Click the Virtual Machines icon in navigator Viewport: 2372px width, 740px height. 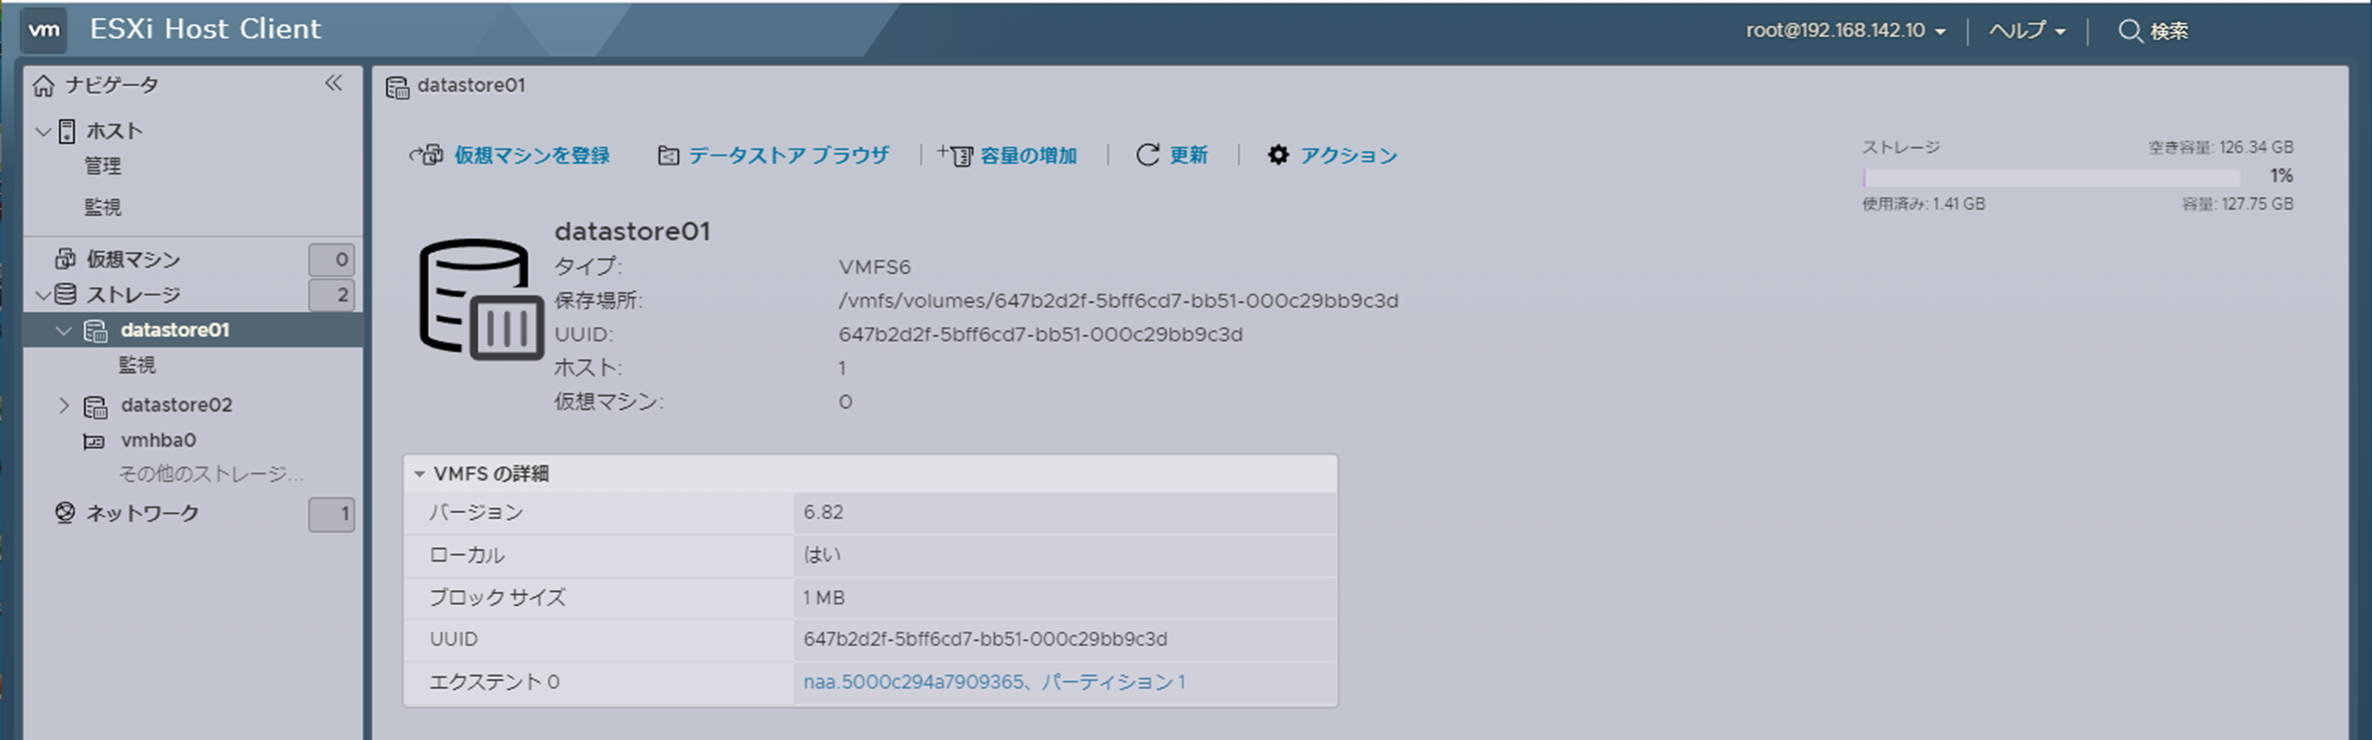pos(65,259)
